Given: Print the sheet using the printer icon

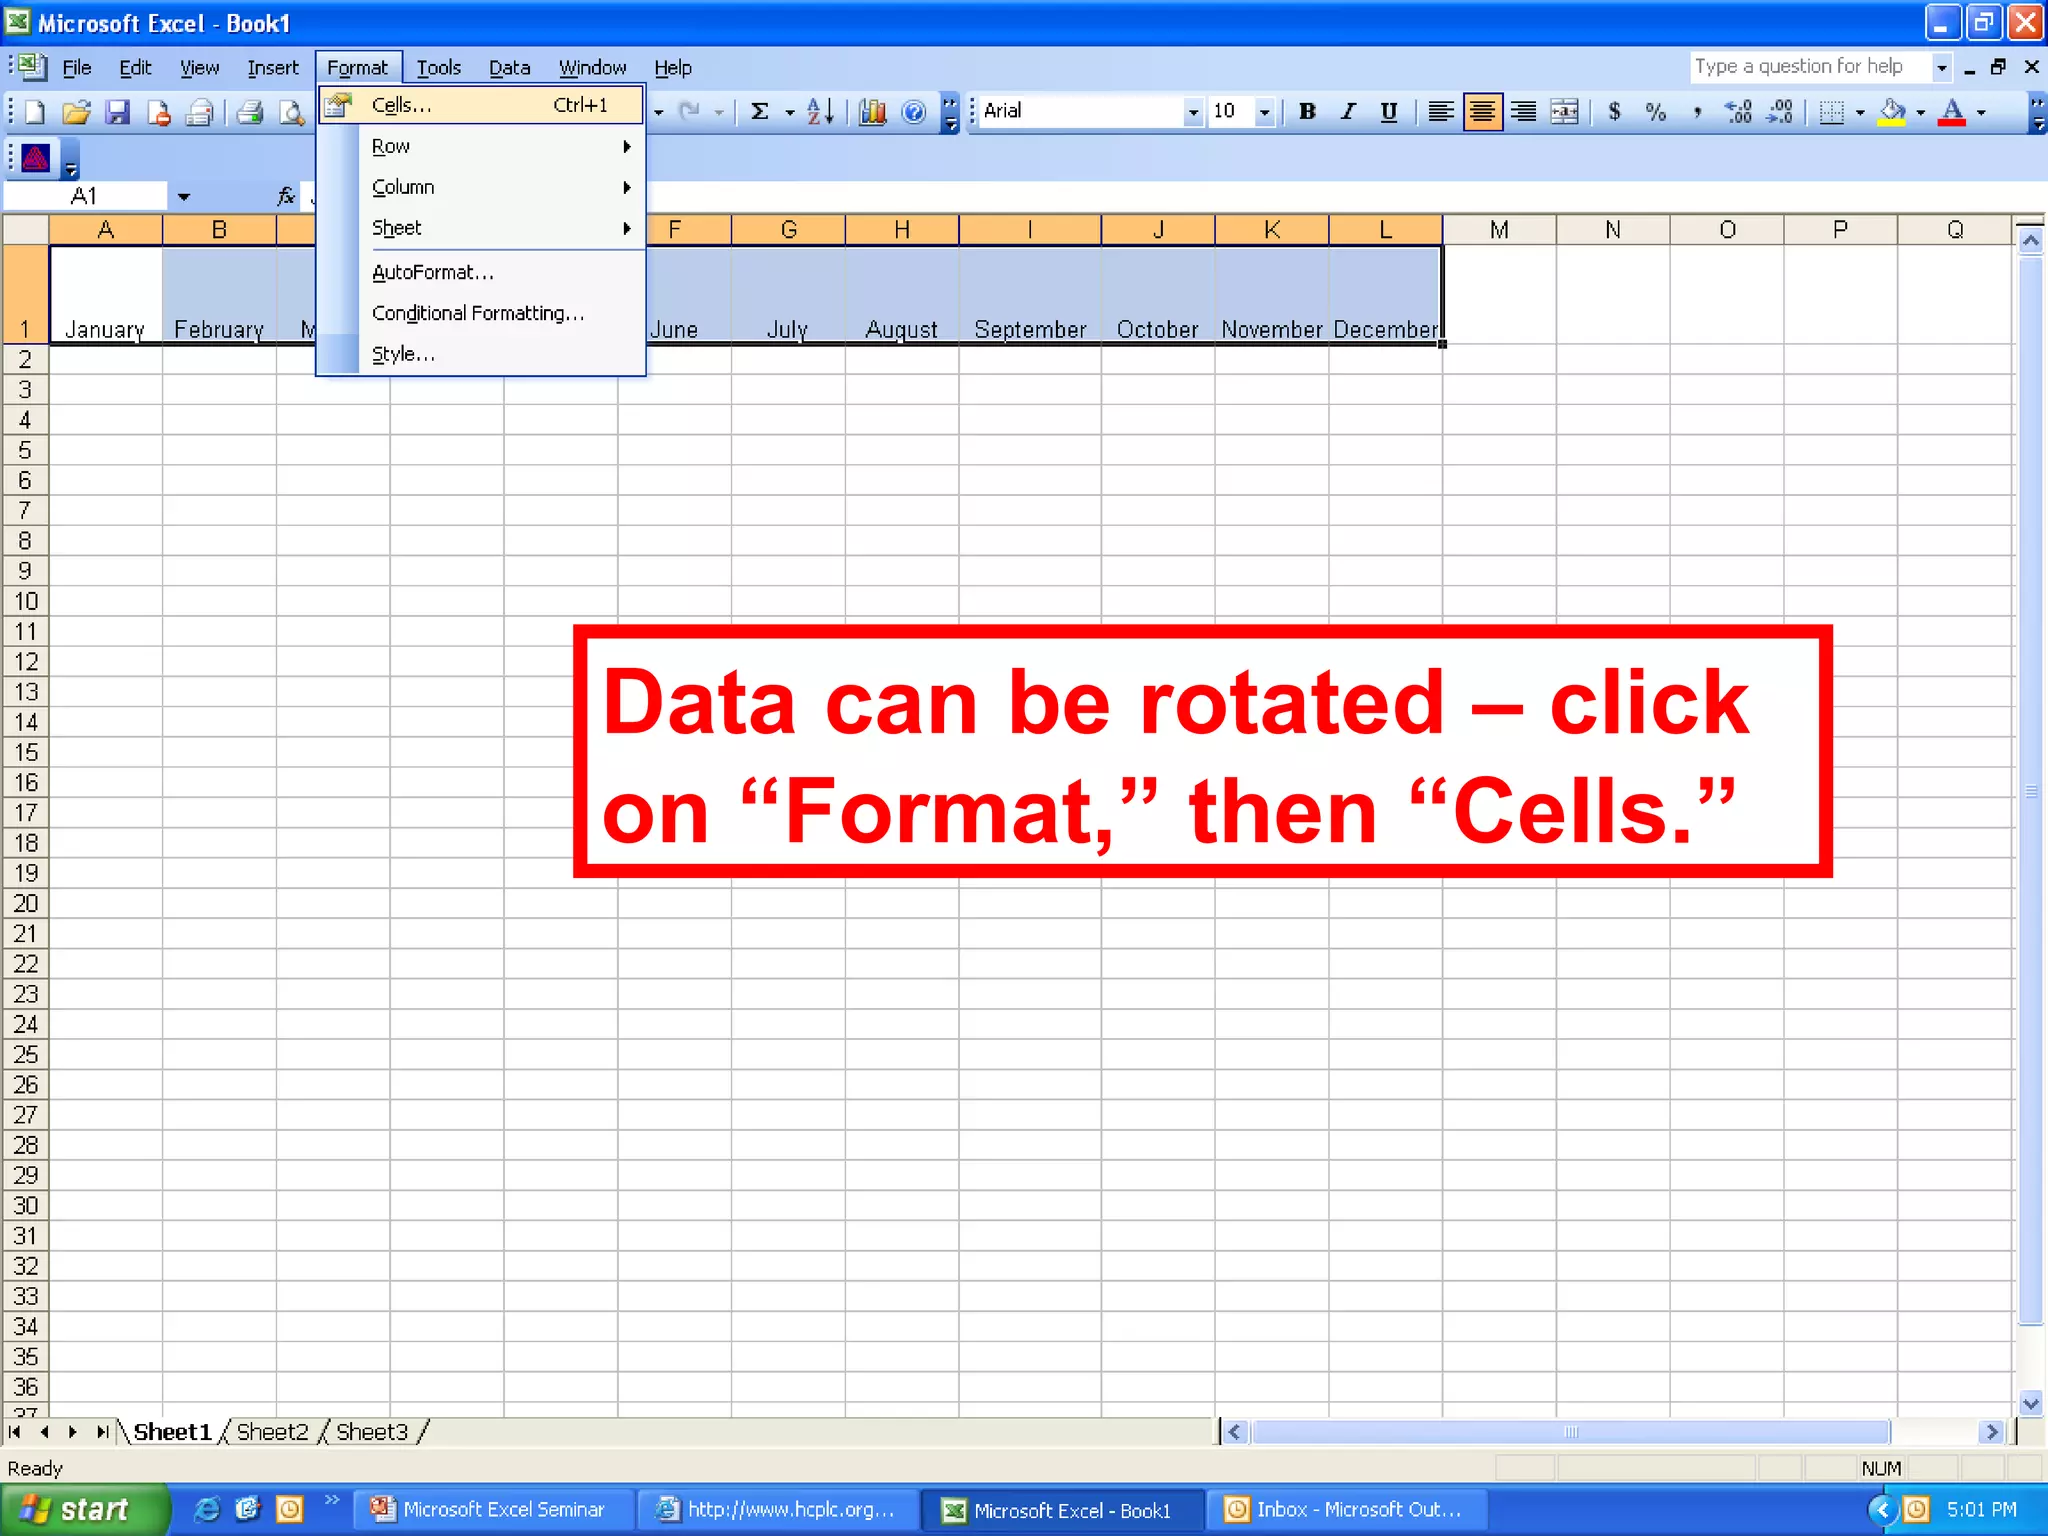Looking at the screenshot, I should [x=250, y=112].
